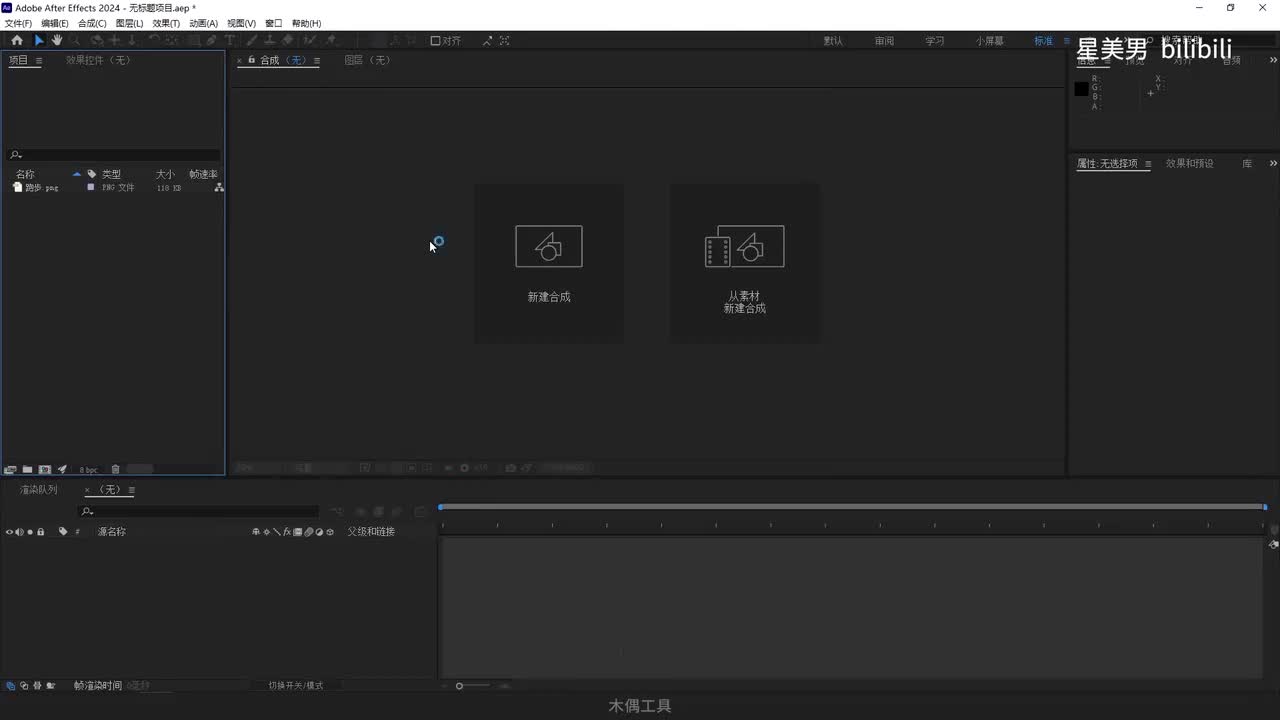Click the label tag icon in timeline header

[x=63, y=532]
